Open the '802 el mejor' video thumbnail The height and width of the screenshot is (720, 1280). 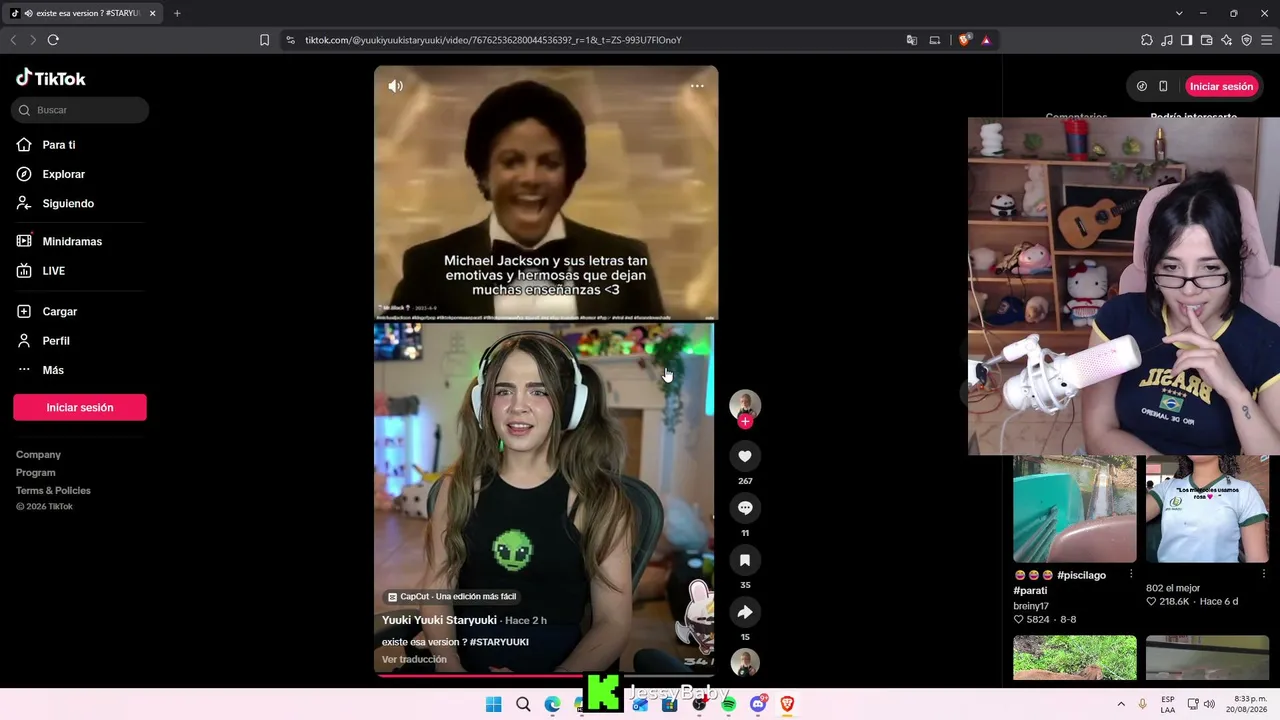(1207, 509)
